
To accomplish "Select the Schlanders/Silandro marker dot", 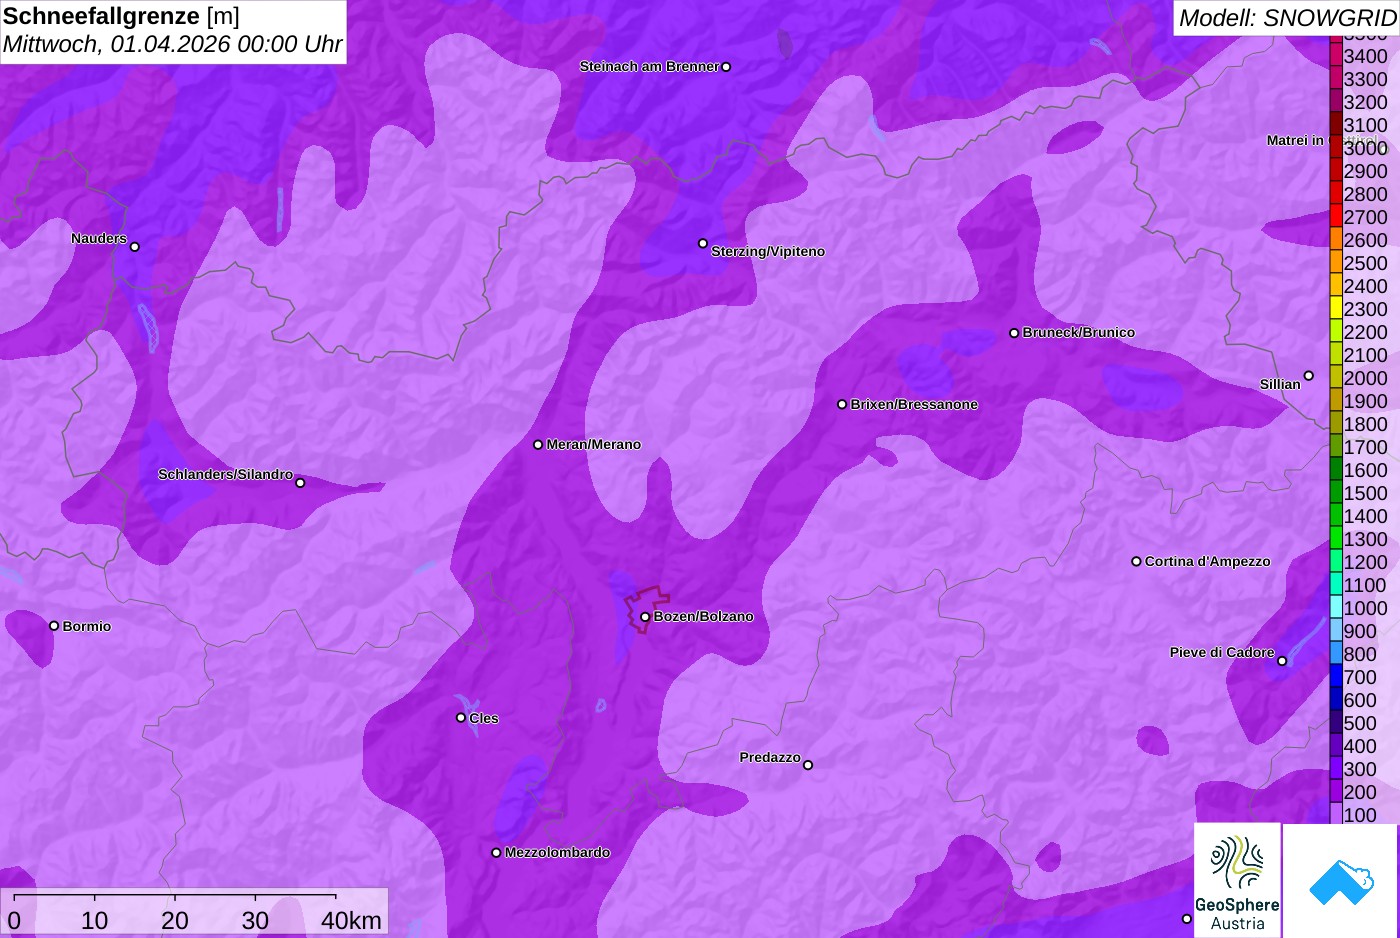I will click(300, 483).
